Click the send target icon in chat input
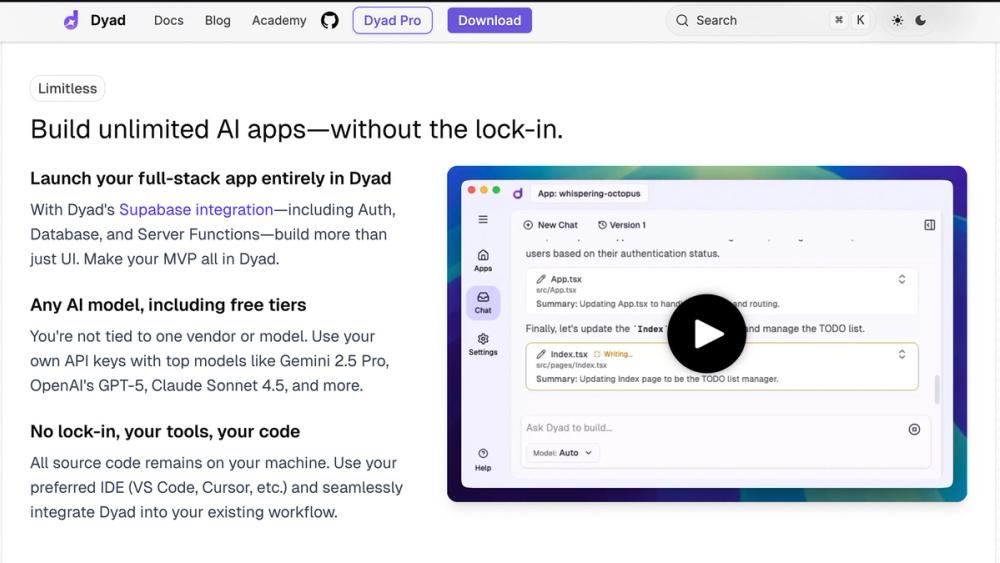This screenshot has width=1000, height=563. coord(914,429)
